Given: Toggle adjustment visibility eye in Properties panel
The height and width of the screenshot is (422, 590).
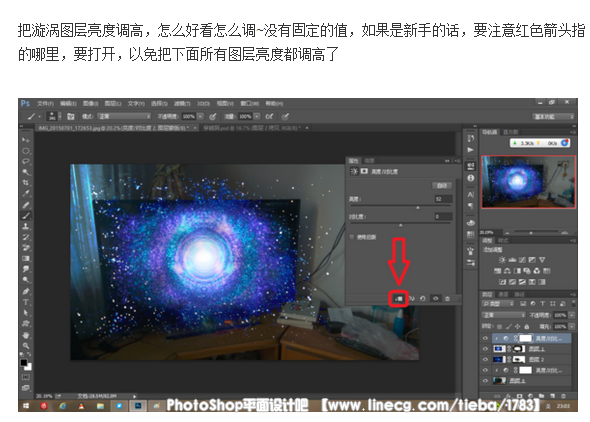Looking at the screenshot, I should point(435,299).
